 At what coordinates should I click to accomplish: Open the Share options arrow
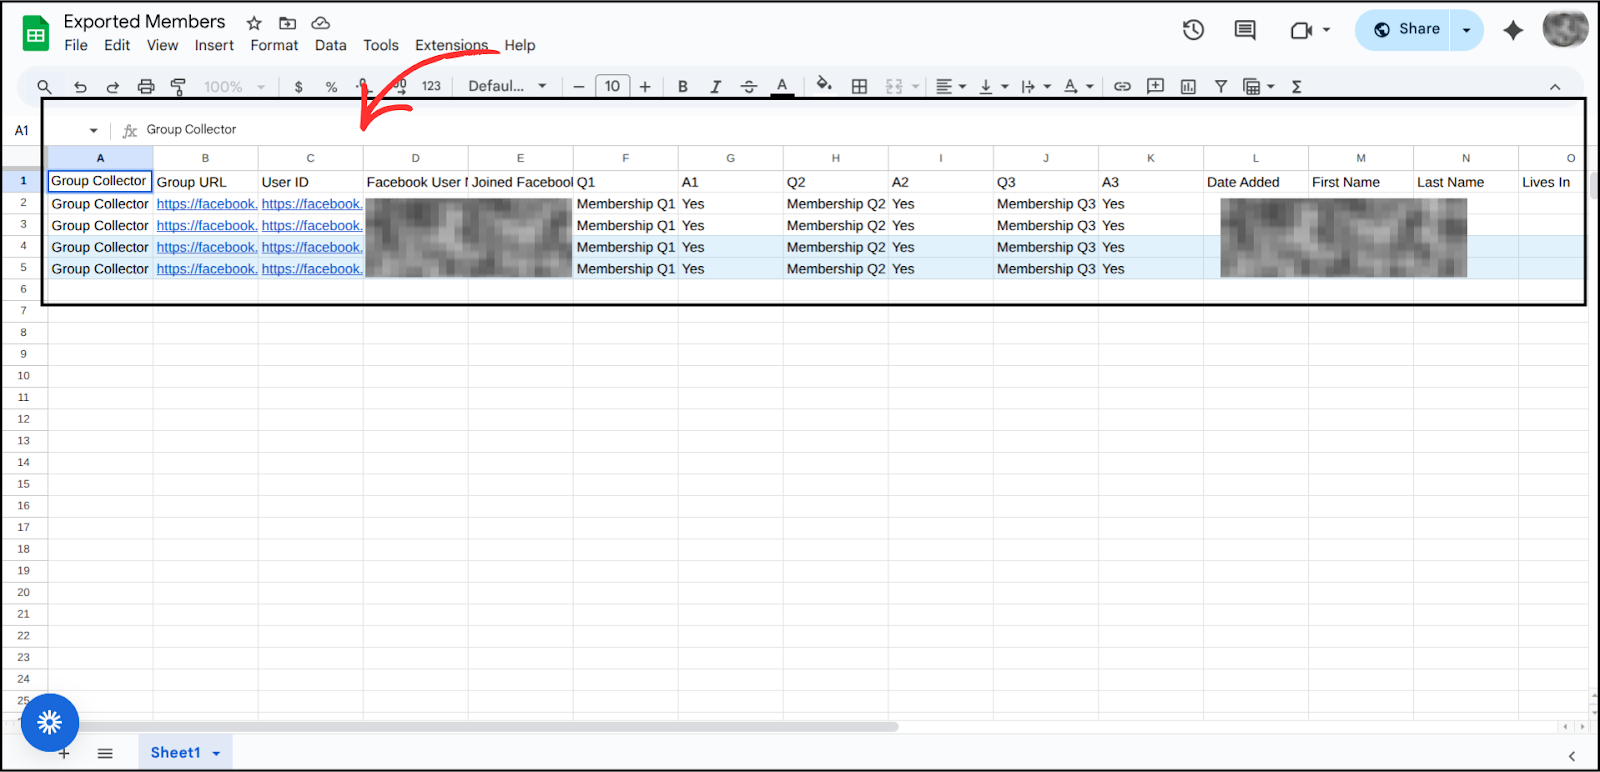click(x=1466, y=30)
